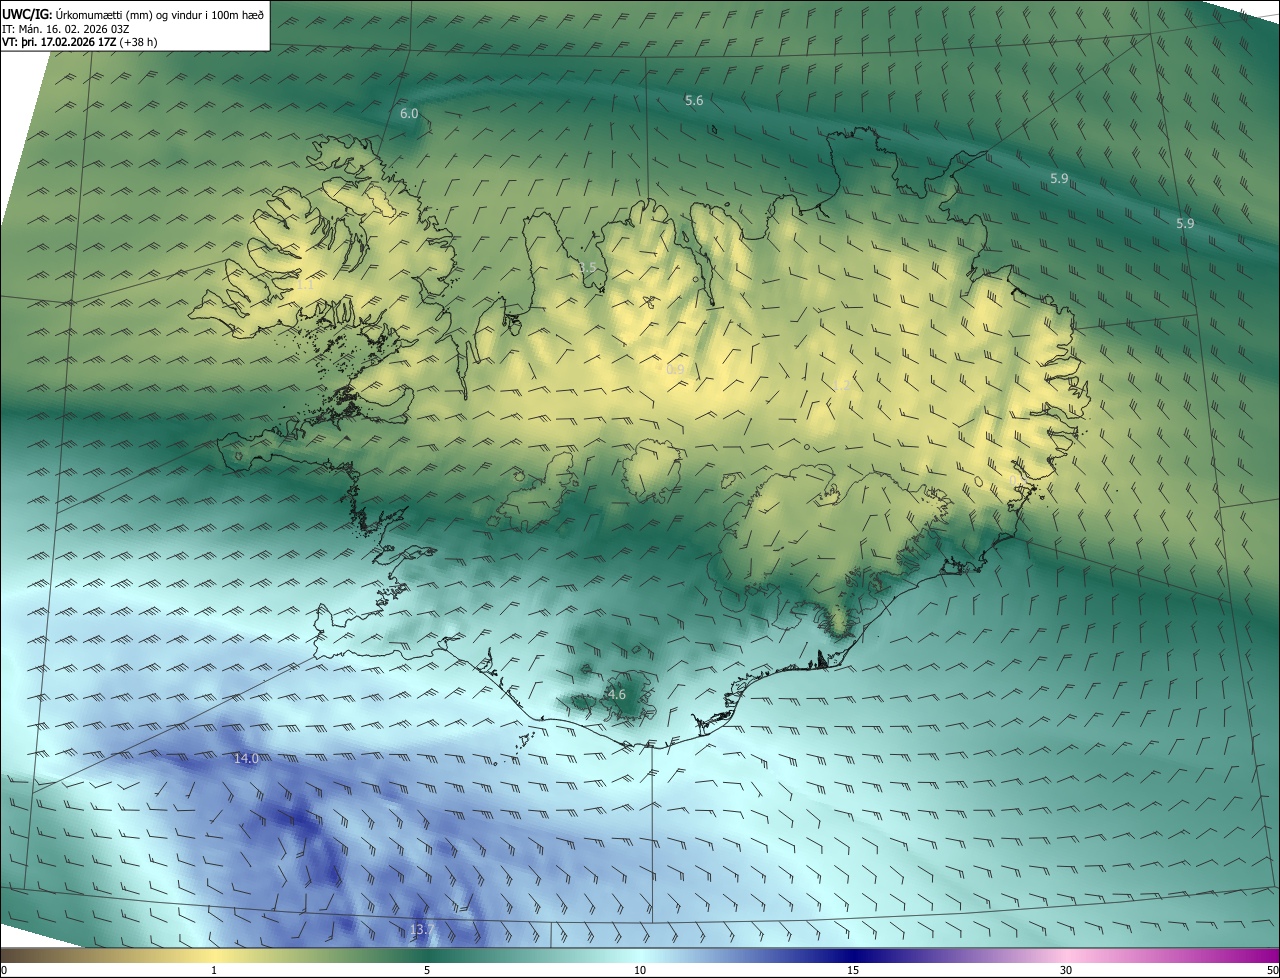Click the 15 tick label on color scale
This screenshot has height=978, width=1280.
coord(853,970)
